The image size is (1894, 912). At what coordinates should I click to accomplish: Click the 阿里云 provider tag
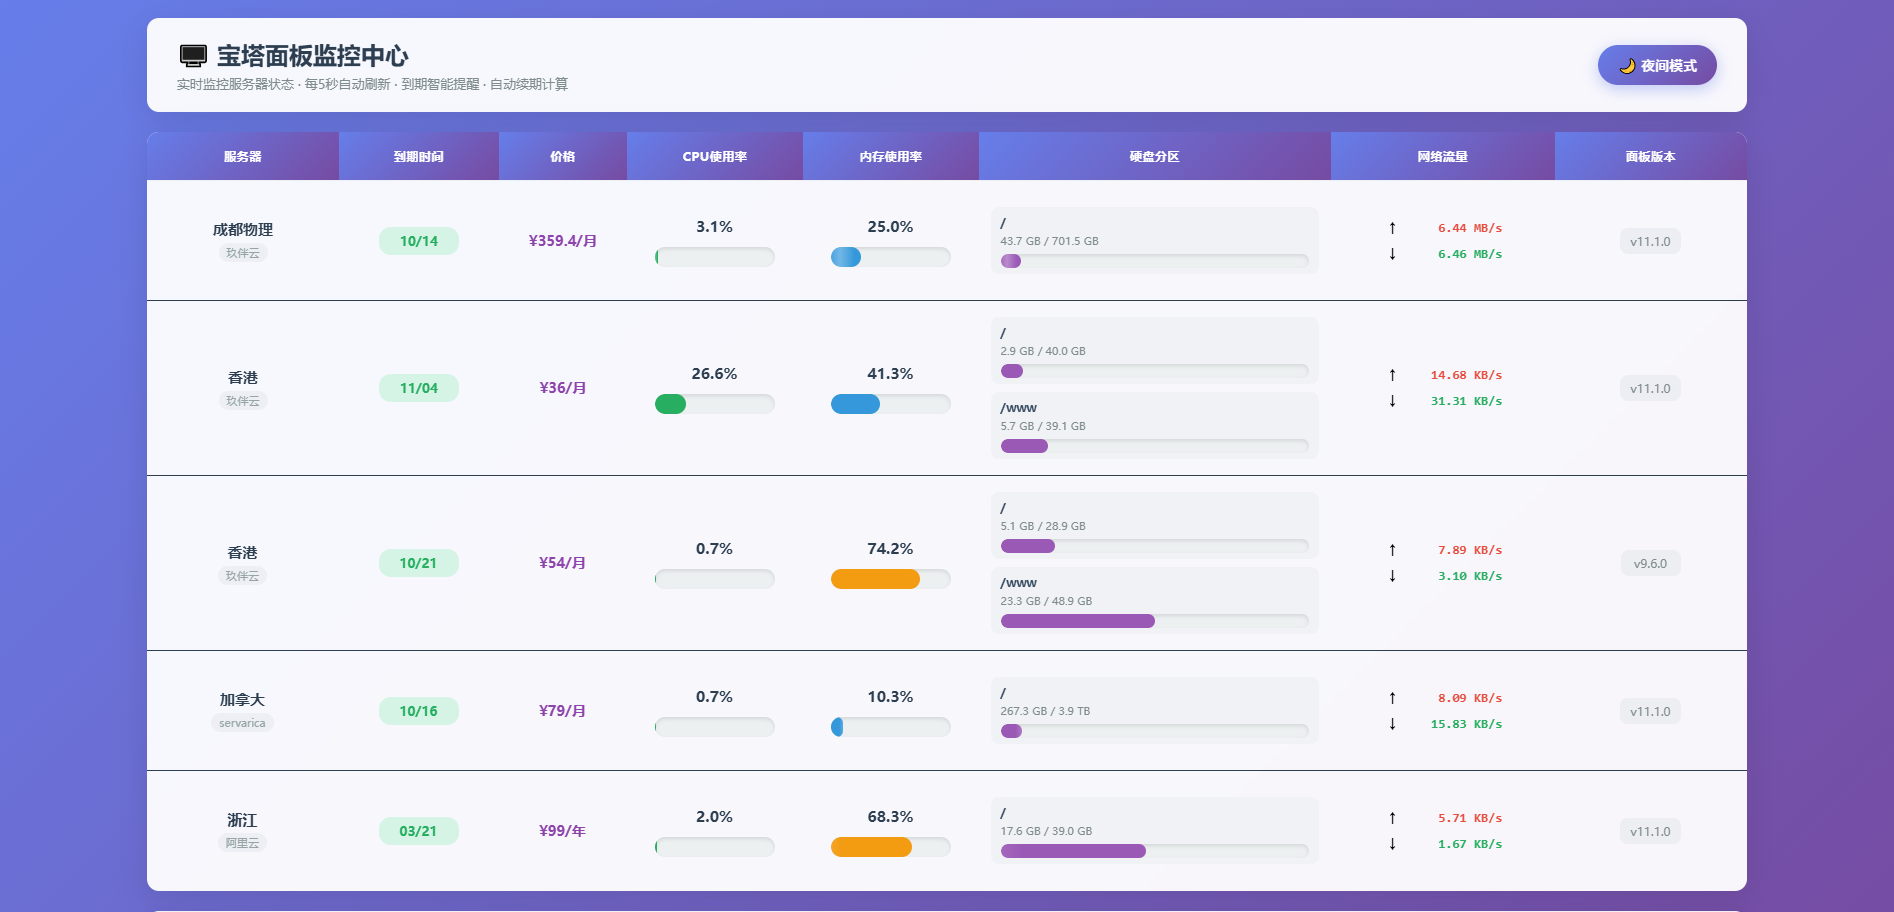tap(242, 843)
